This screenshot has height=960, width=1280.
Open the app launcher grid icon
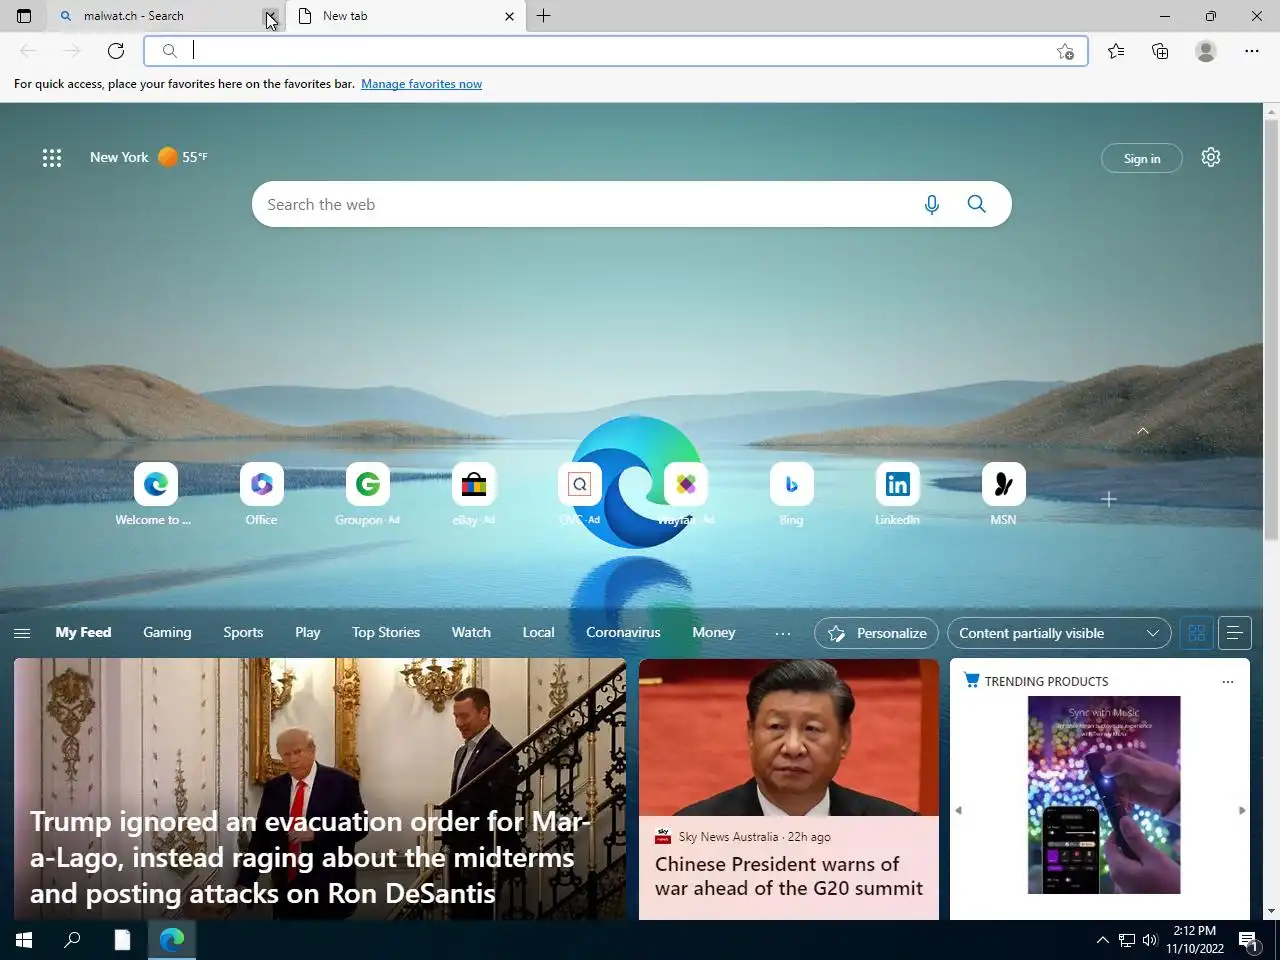coord(52,157)
